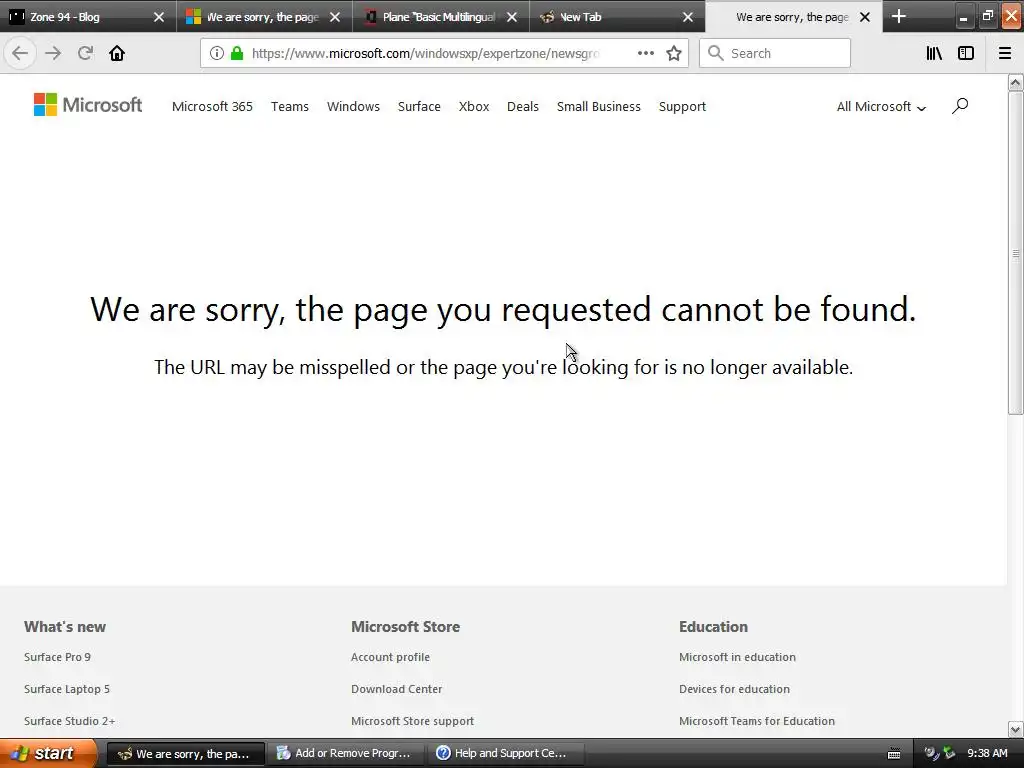Open Microsoft 365 nav link
The width and height of the screenshot is (1024, 768).
212,106
